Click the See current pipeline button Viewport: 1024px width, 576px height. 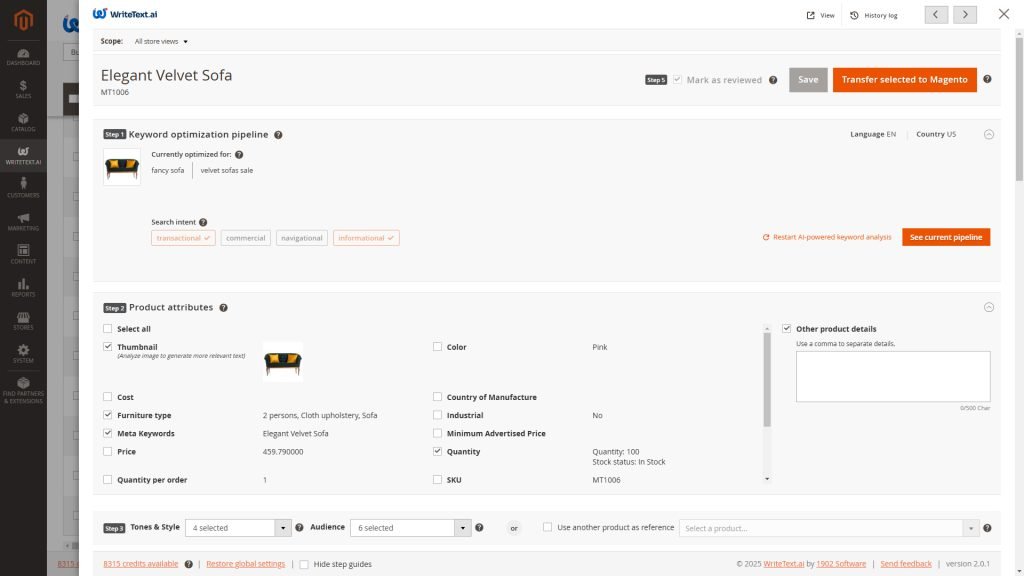point(945,237)
